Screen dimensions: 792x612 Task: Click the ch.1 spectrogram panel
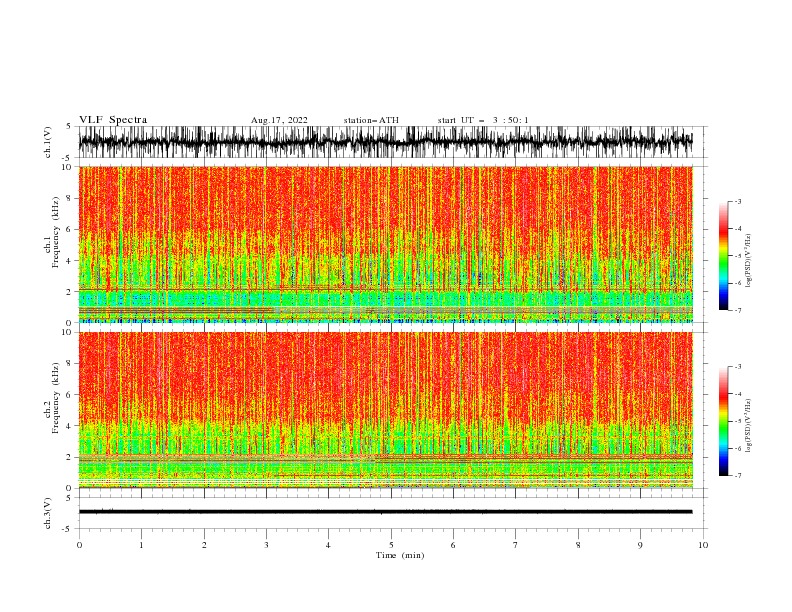pos(385,244)
